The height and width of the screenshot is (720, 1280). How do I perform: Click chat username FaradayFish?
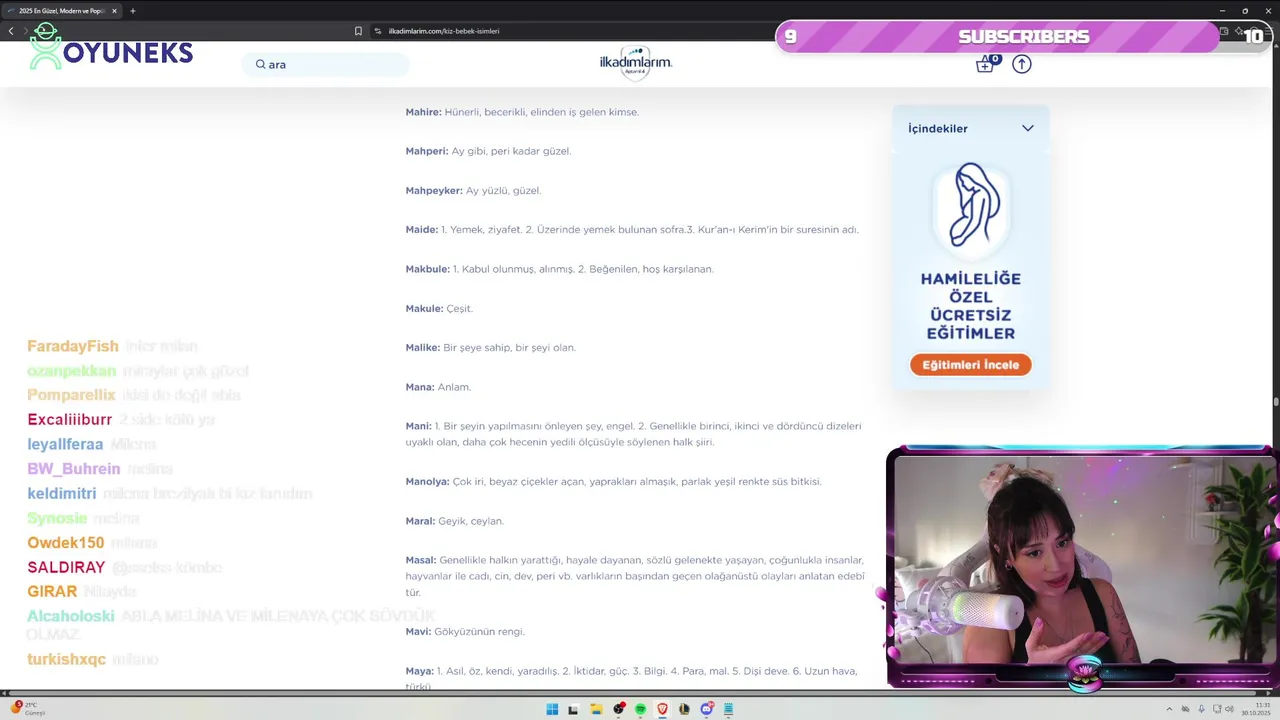tap(73, 346)
